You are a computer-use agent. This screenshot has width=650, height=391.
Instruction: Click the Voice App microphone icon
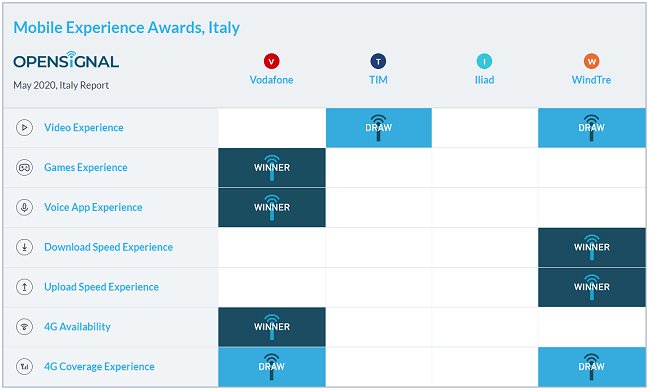[x=24, y=207]
